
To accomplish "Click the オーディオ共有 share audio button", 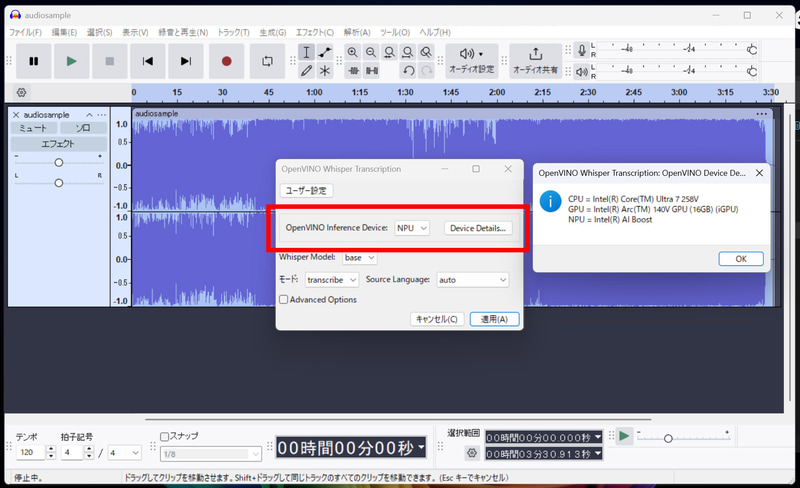I will tap(535, 61).
